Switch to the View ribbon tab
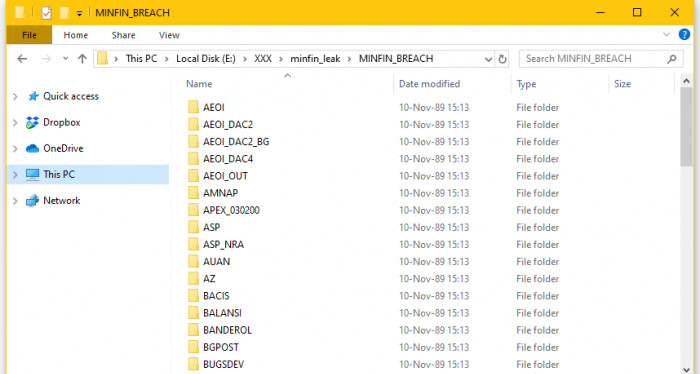700x374 pixels. (x=169, y=35)
